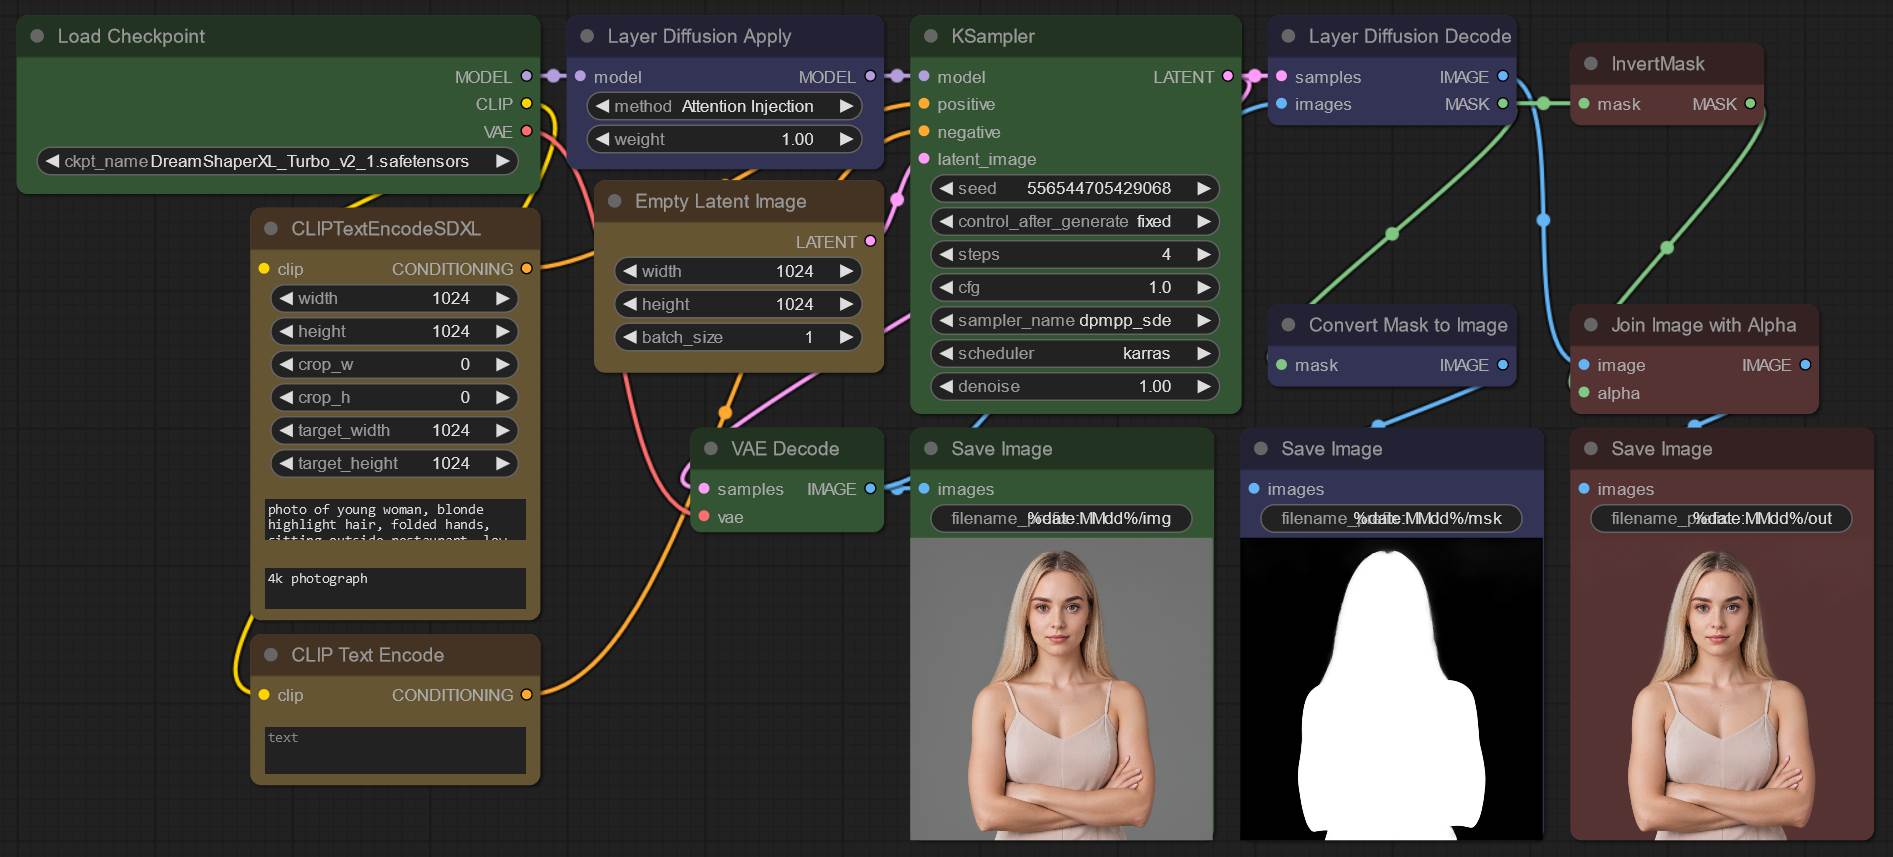Open the control_after_generate fixed combo

(1075, 221)
